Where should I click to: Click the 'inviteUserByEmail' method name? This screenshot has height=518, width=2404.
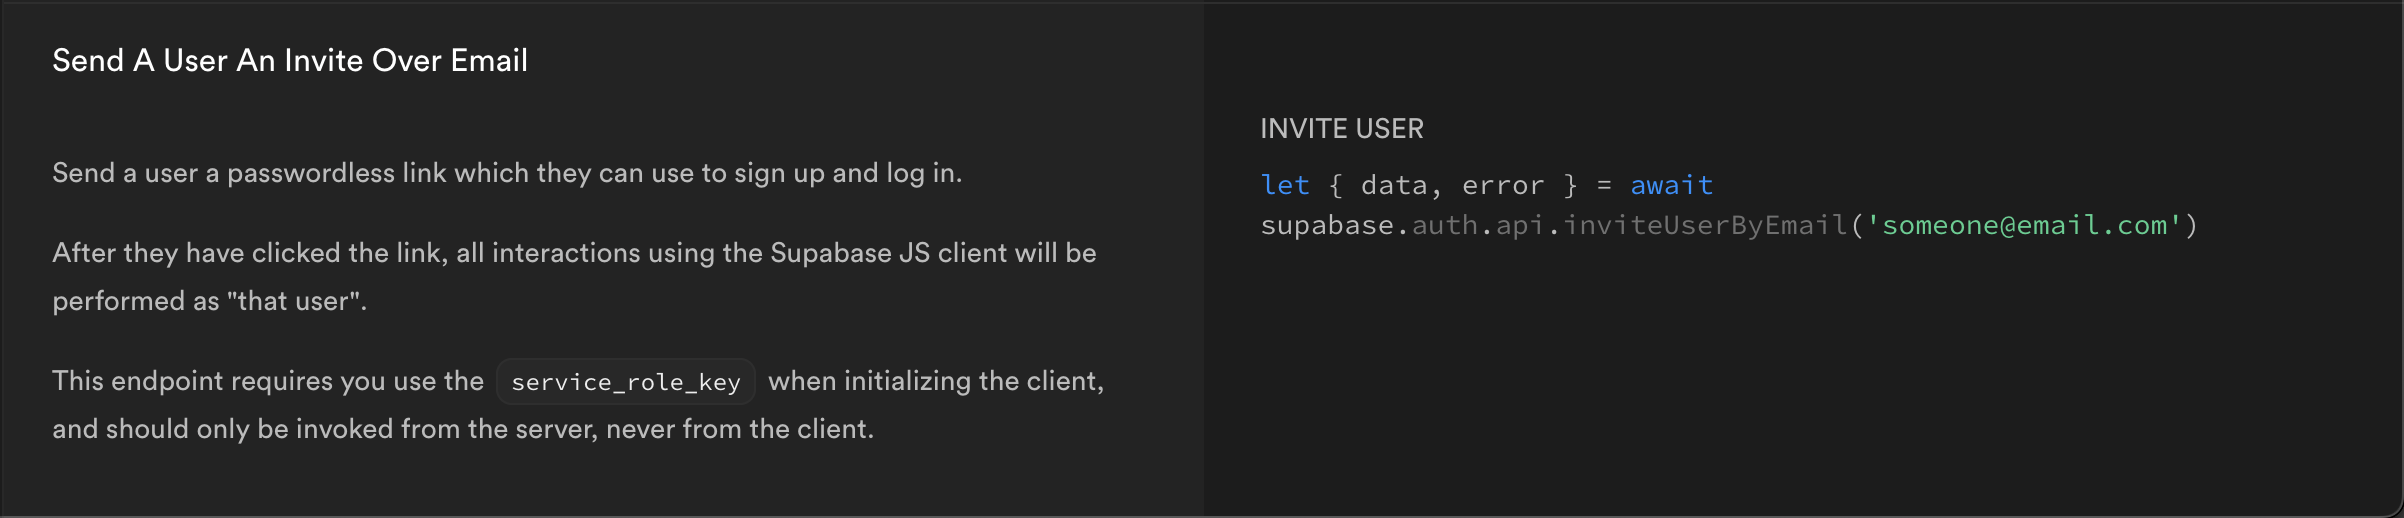(x=1705, y=226)
